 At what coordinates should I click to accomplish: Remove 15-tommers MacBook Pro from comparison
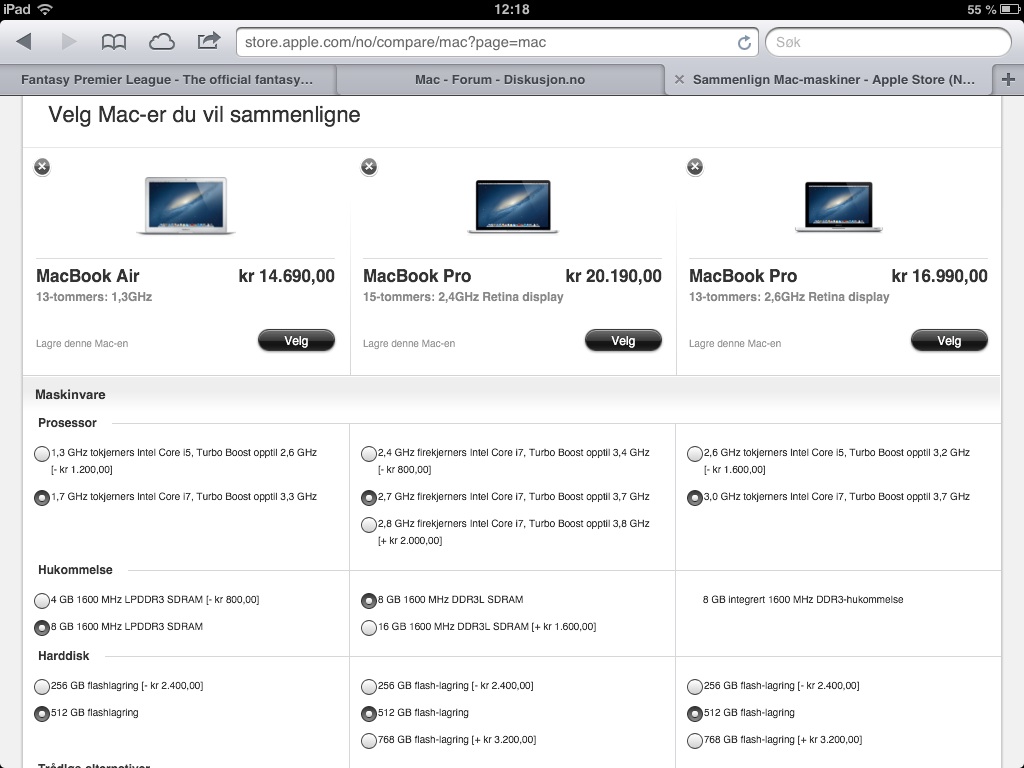click(x=369, y=167)
